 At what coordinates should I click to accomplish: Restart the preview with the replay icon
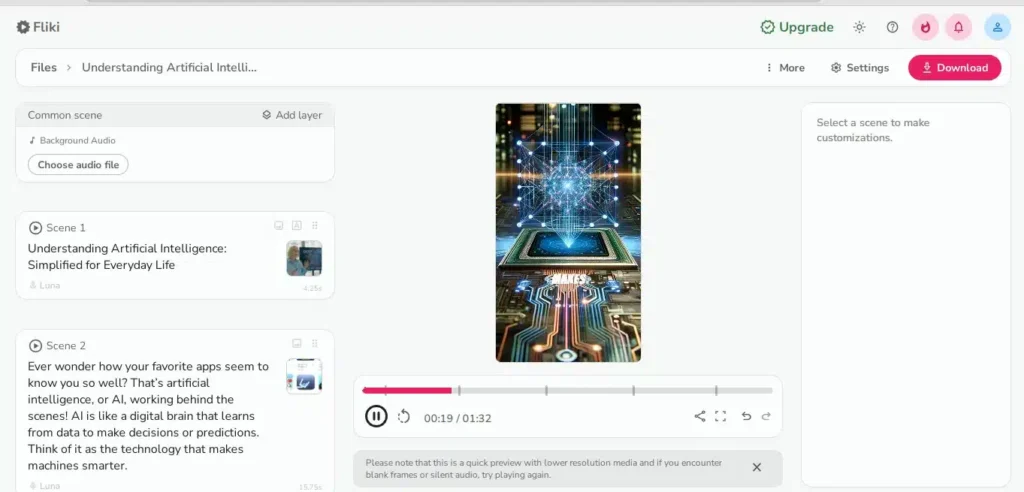(404, 416)
